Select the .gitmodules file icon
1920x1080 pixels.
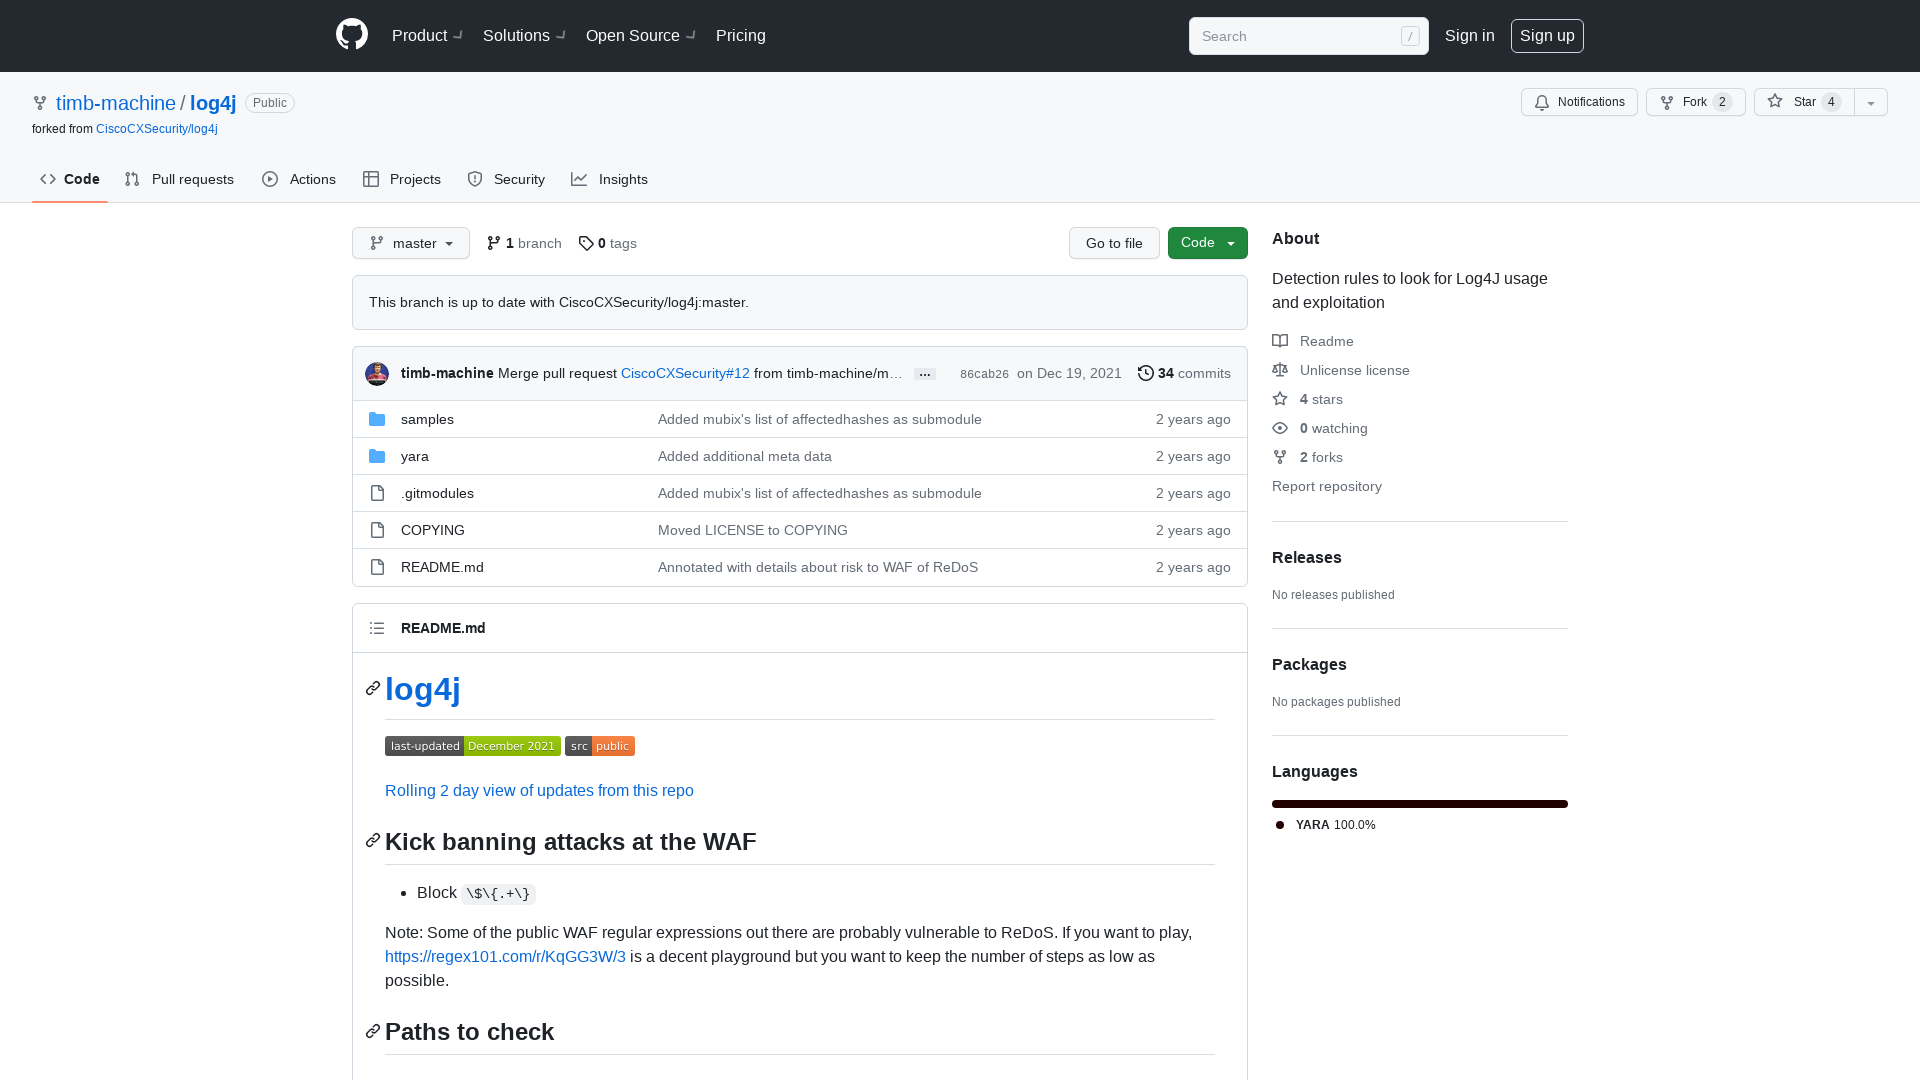[x=377, y=493]
